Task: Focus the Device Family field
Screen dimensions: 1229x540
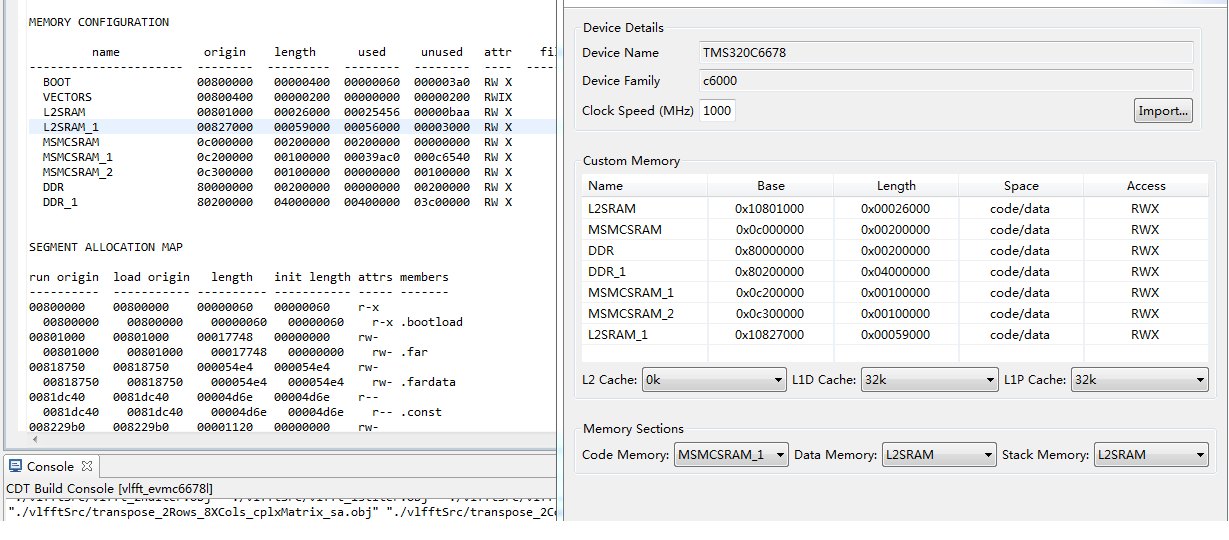Action: (x=947, y=81)
